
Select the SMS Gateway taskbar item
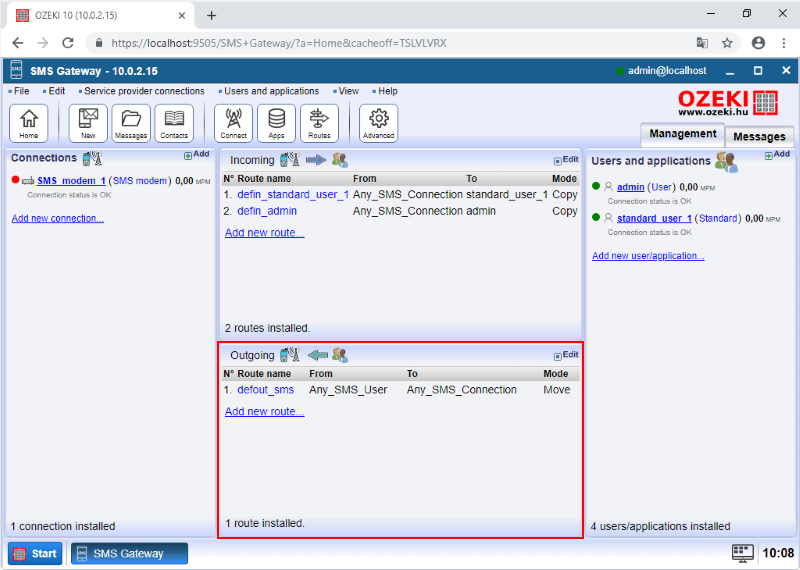129,554
